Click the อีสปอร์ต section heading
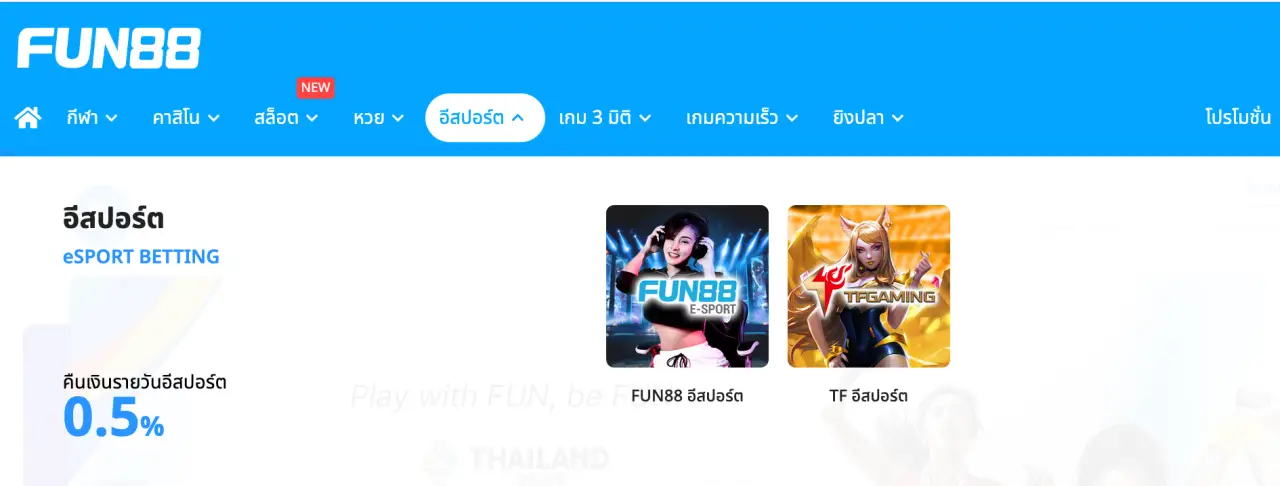Viewport: 1280px width, 486px height. pyautogui.click(x=113, y=218)
